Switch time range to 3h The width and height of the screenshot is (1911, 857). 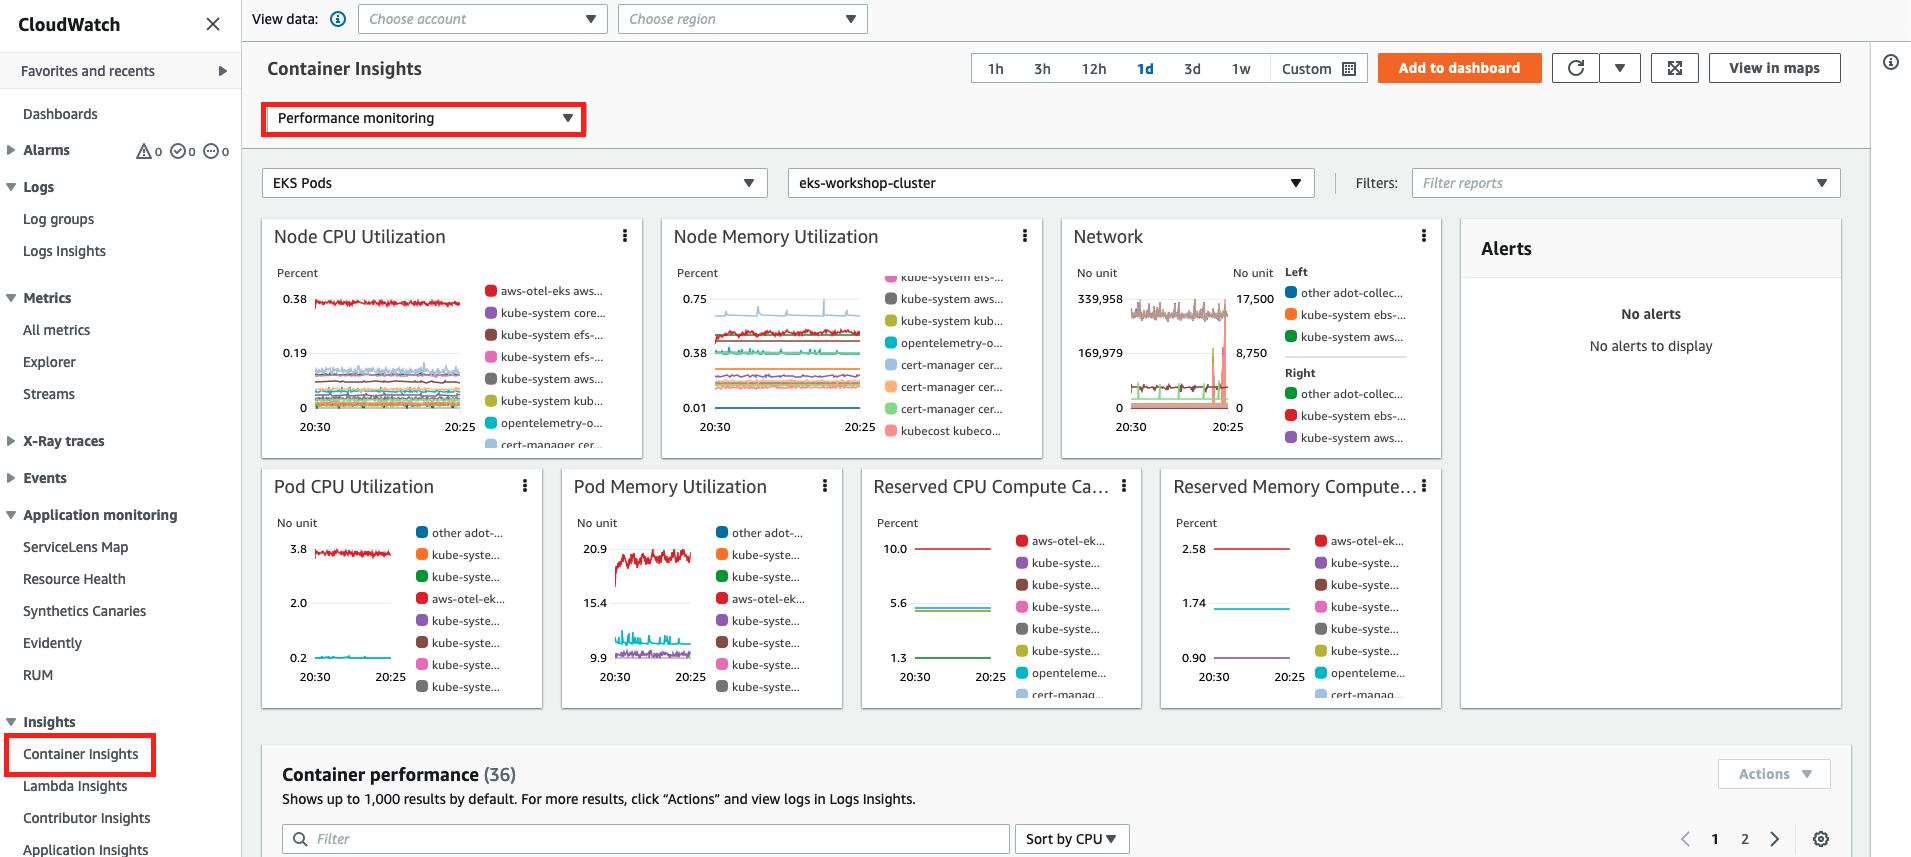coord(1042,69)
